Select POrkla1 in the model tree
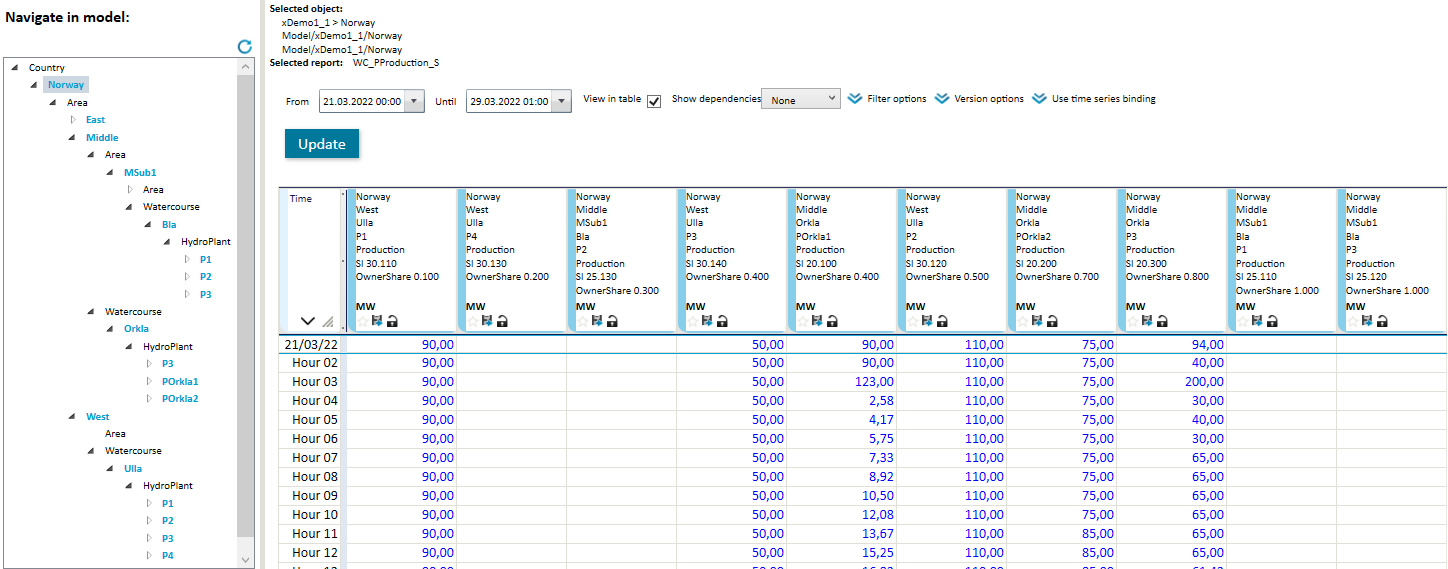The image size is (1448, 569). click(180, 381)
